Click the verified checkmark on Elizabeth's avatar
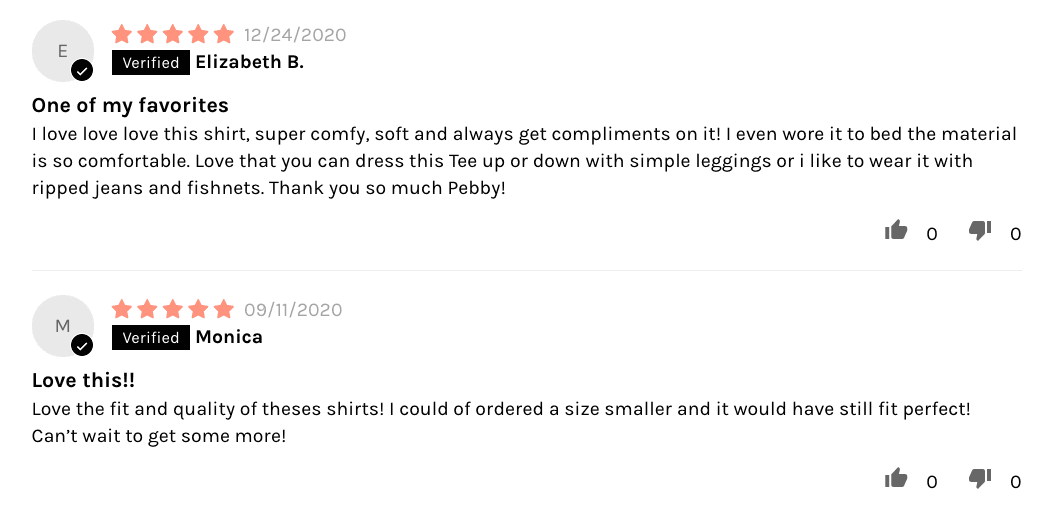Screen dimensions: 1057x514 point(82,71)
